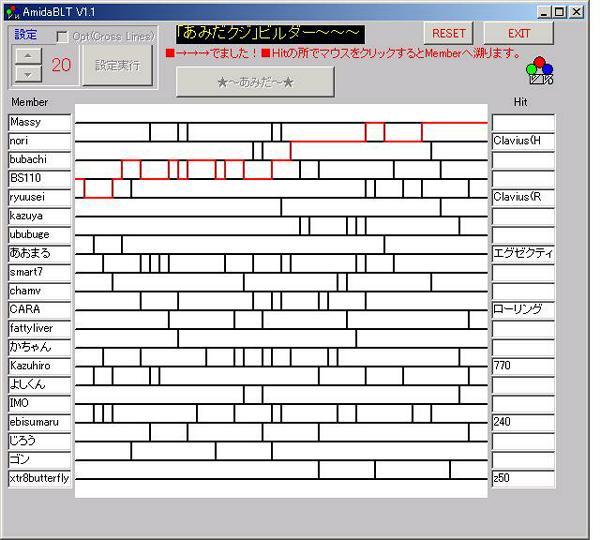Toggle the Opt(Cross Lines) checkbox
600x540 pixels.
pos(62,37)
